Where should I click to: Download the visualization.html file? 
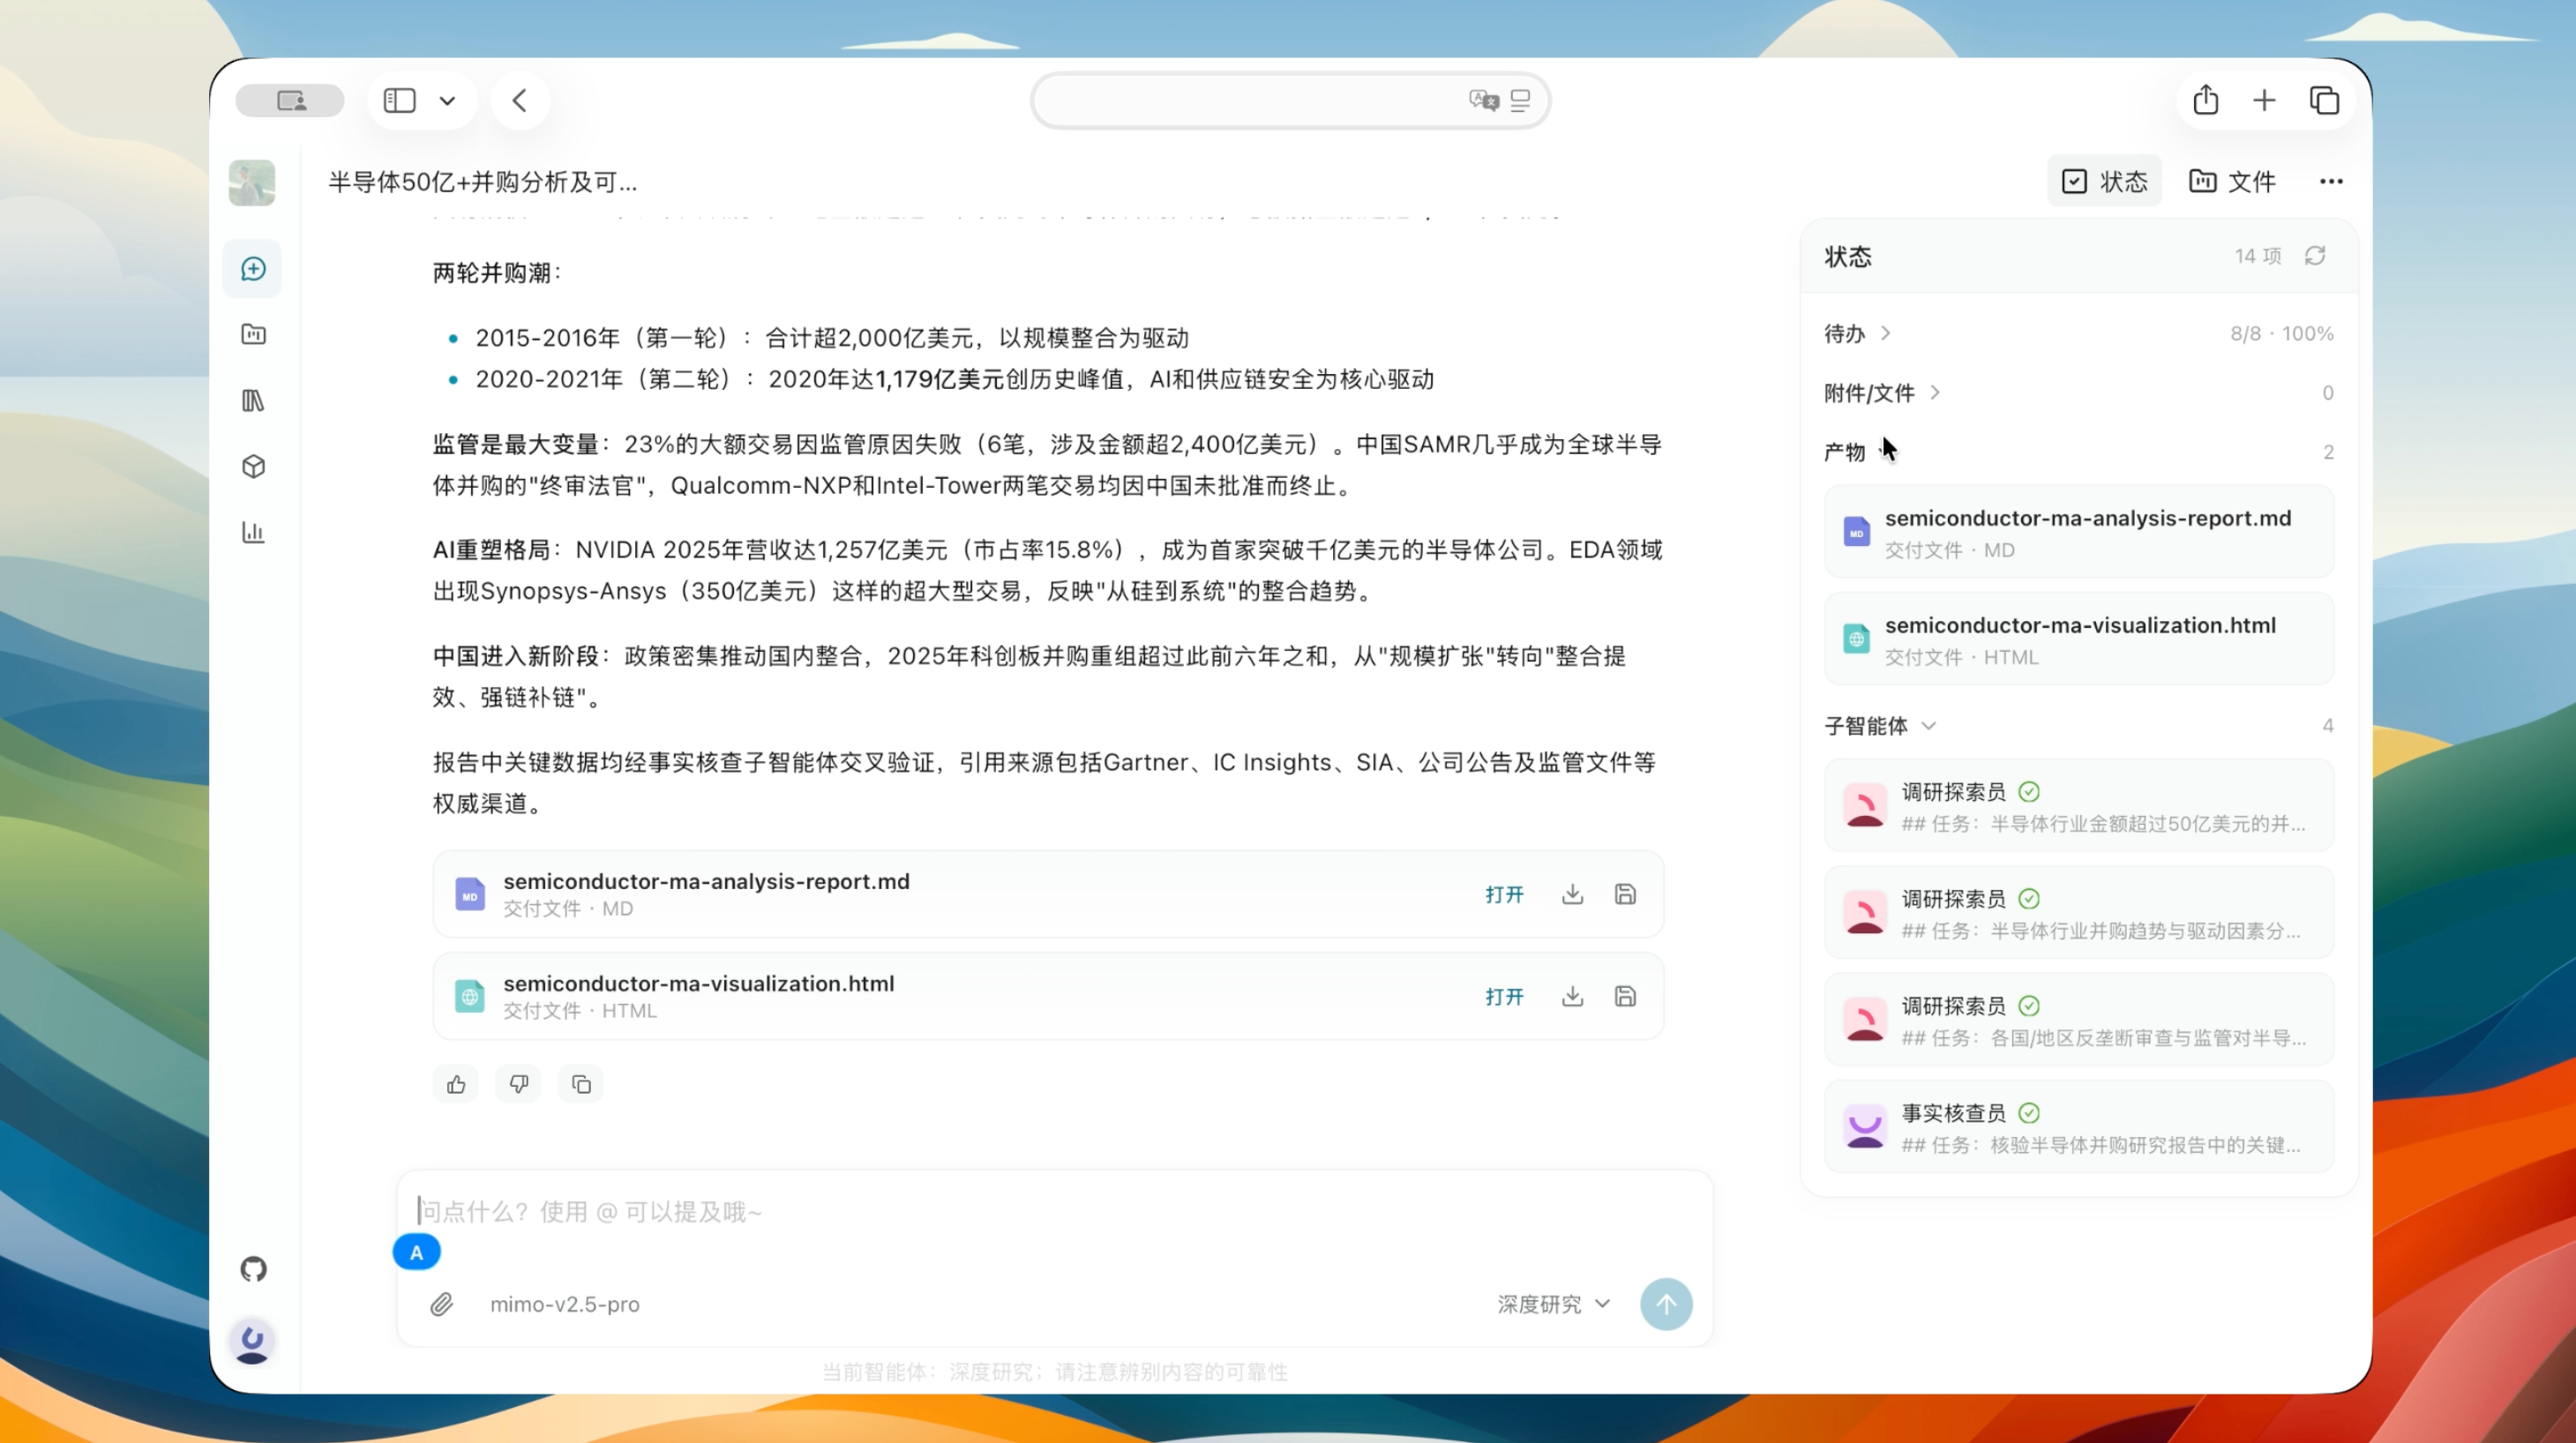pos(1572,996)
